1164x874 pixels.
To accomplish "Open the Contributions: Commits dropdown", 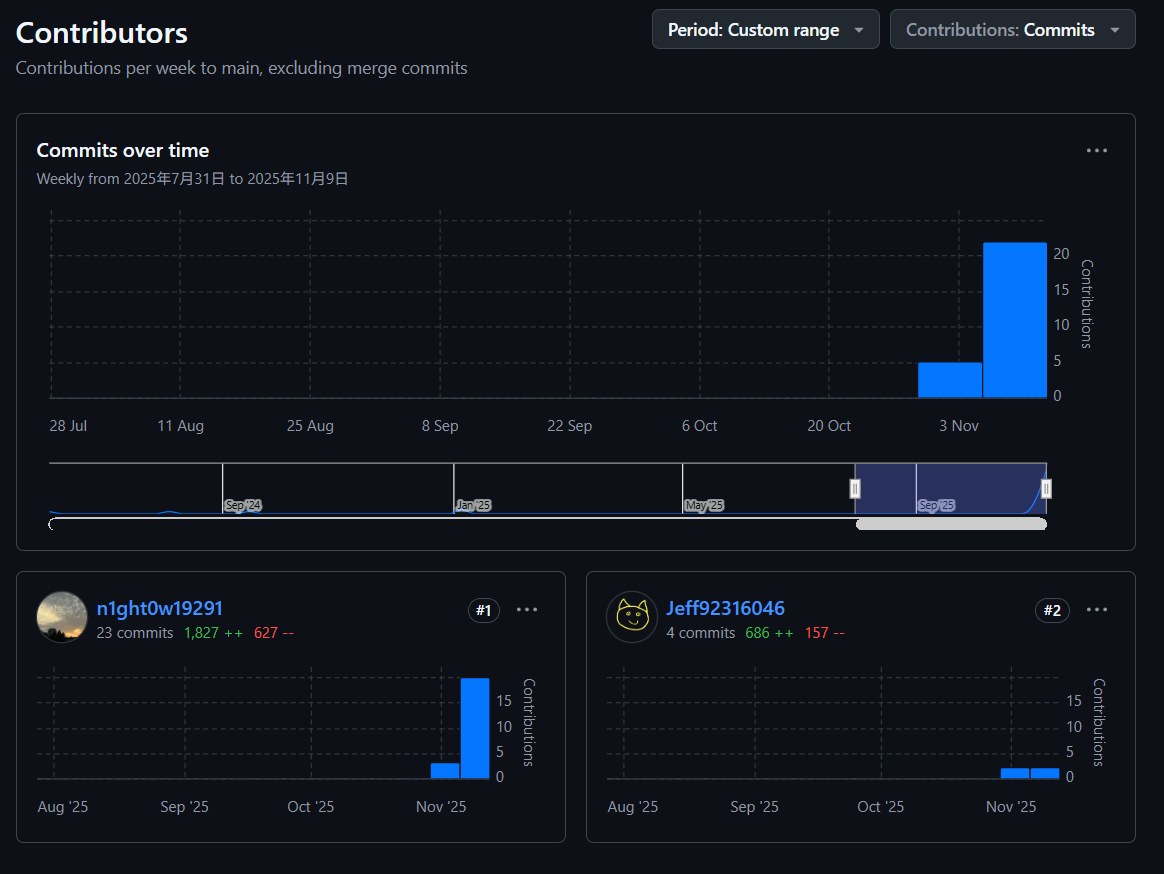I will [x=1012, y=29].
